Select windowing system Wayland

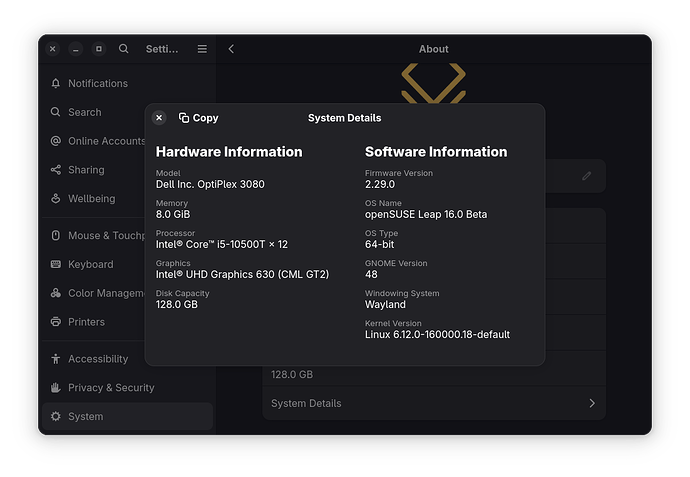coord(385,305)
